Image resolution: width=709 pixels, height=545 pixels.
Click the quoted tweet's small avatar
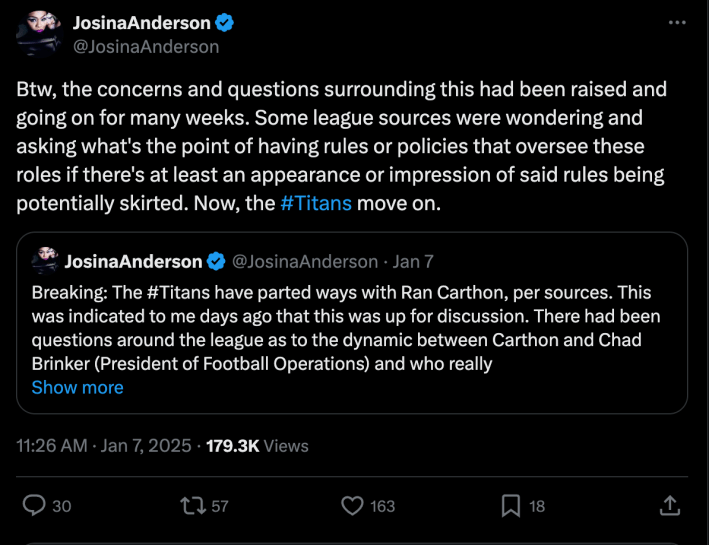(44, 262)
